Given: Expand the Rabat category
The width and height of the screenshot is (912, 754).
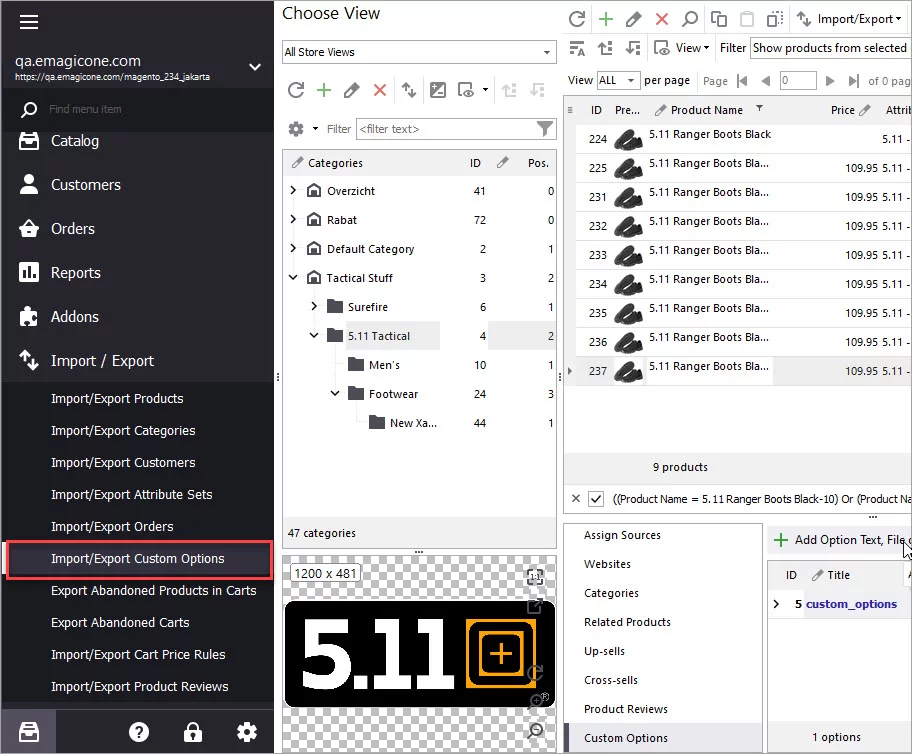Looking at the screenshot, I should 293,219.
